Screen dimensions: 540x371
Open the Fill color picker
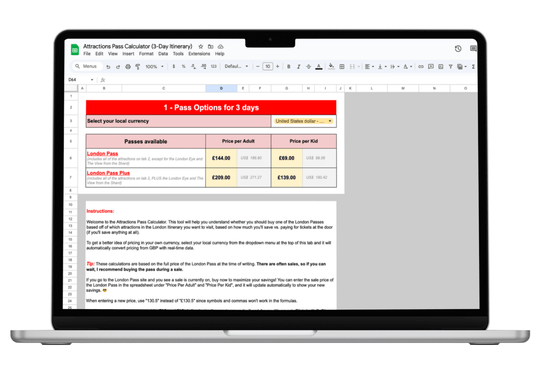331,66
